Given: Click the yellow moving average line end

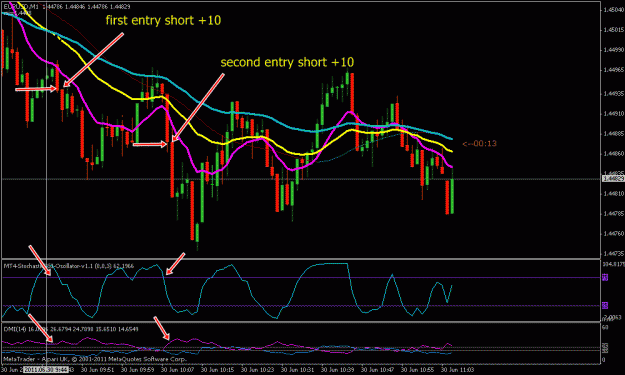Looking at the screenshot, I should (x=451, y=151).
